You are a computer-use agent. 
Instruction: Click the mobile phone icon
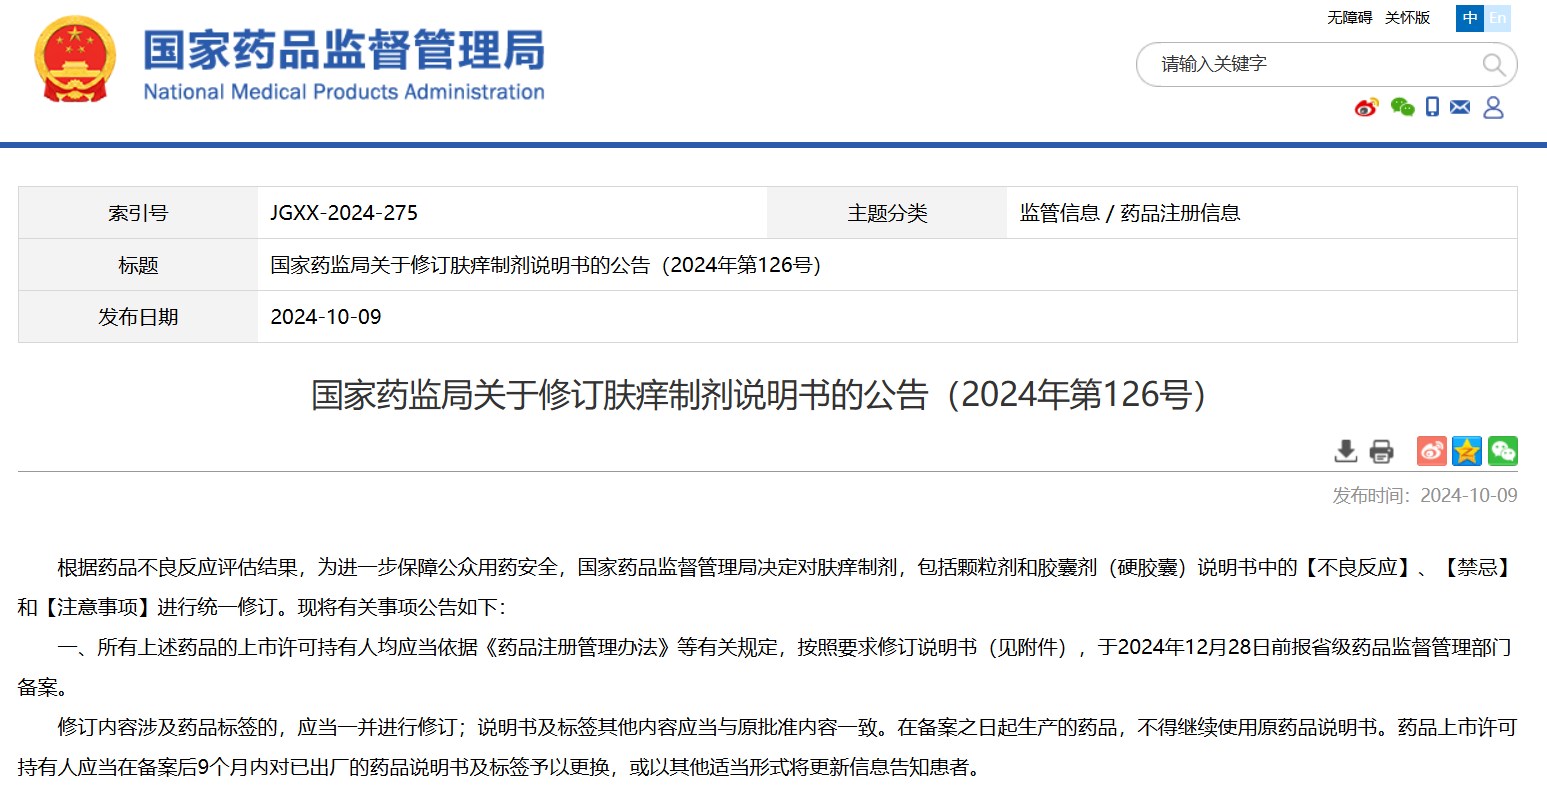coord(1432,107)
